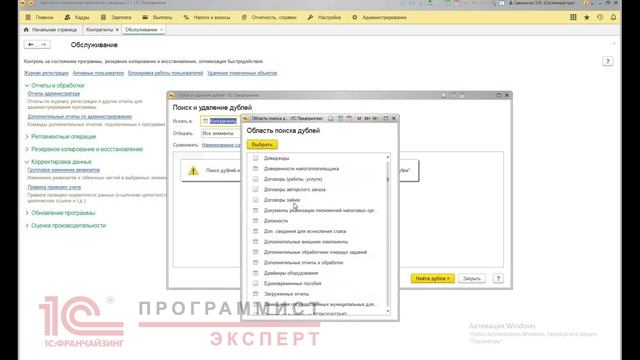Open the Журнал регистрации link

tap(46, 73)
